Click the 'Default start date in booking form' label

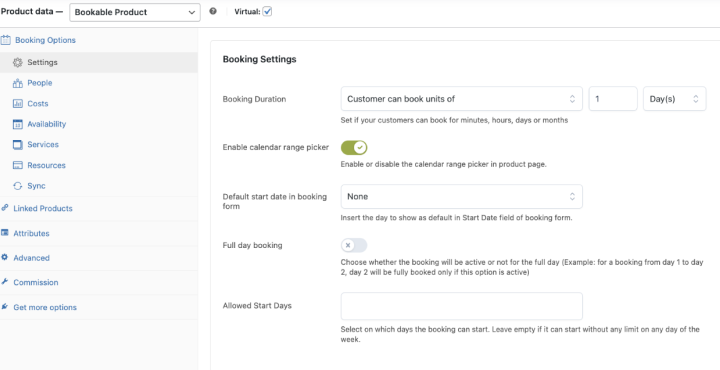point(275,202)
